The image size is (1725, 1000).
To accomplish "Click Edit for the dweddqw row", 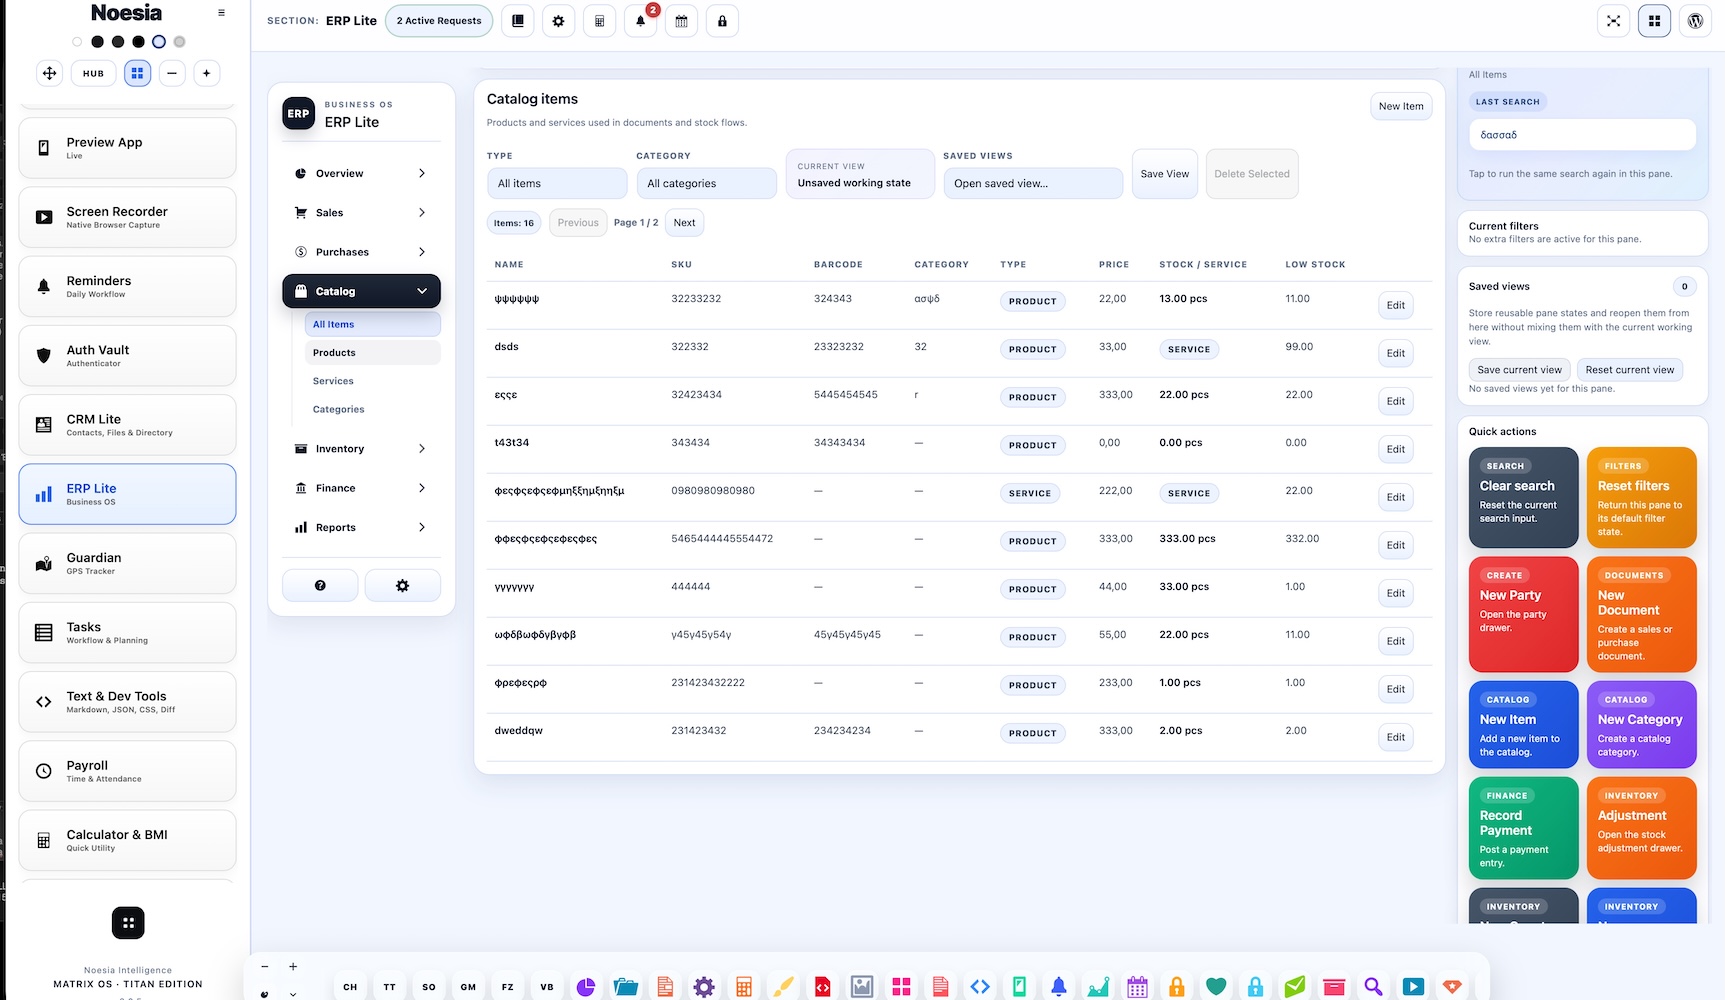I will point(1395,737).
